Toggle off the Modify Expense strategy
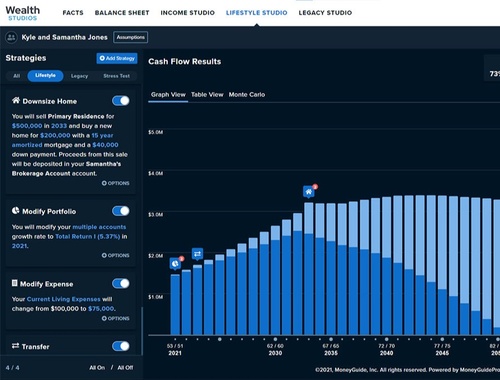Viewport: 500px width, 380px height. 121,283
